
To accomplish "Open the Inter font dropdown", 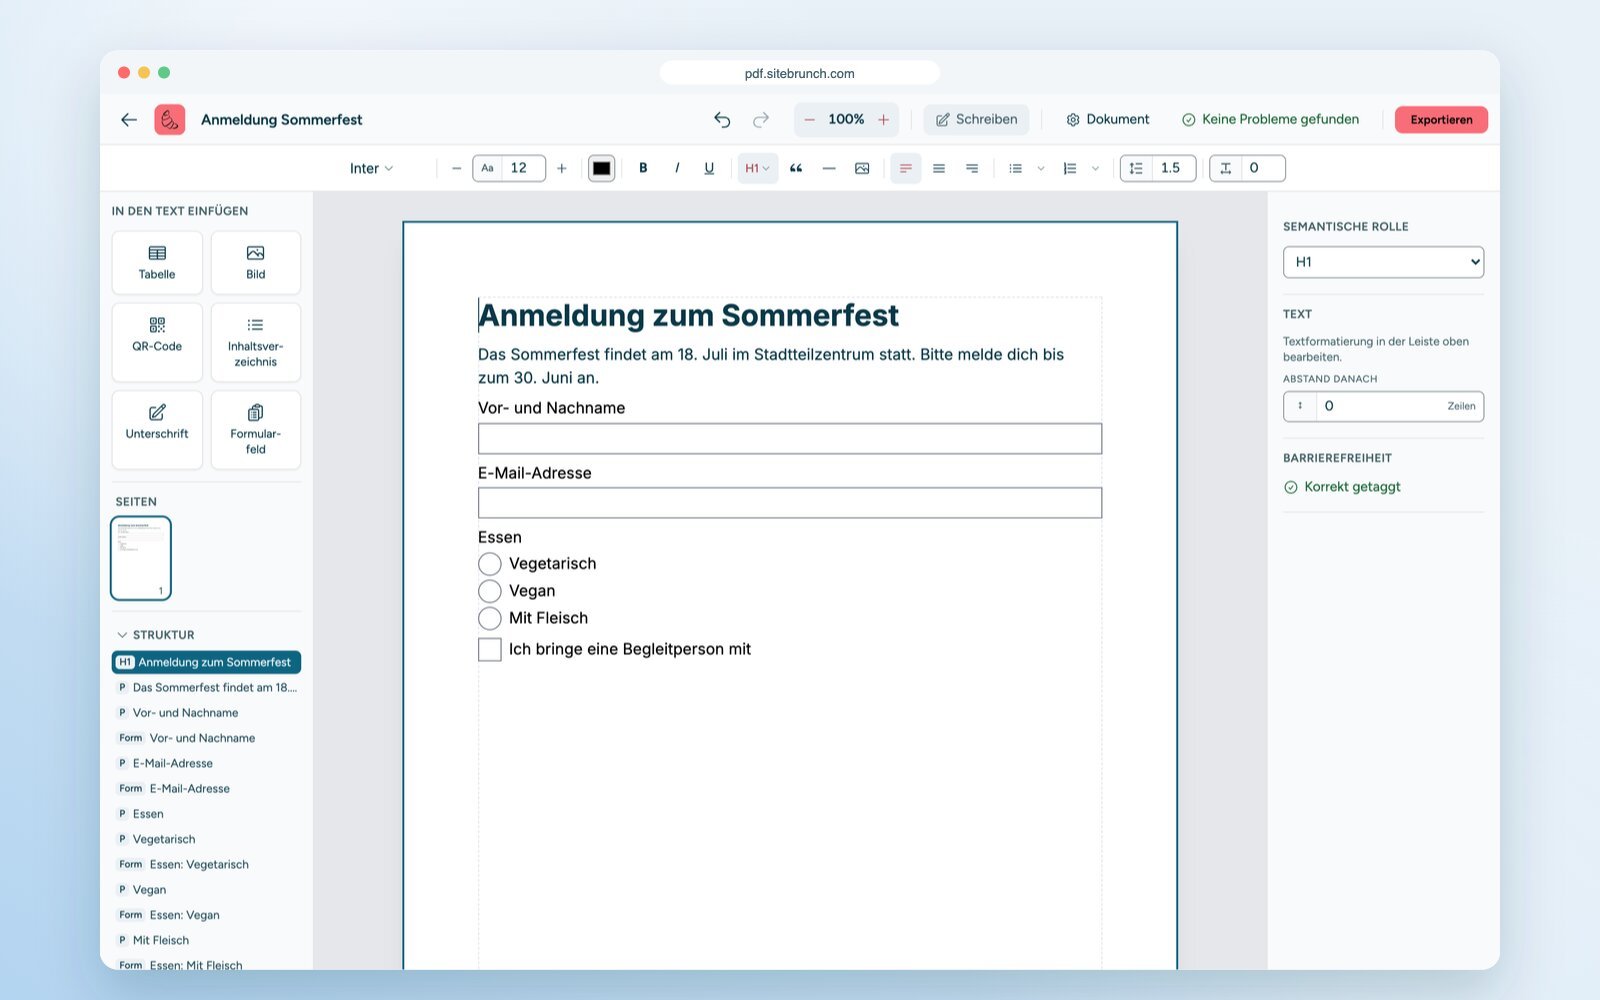I will click(372, 168).
